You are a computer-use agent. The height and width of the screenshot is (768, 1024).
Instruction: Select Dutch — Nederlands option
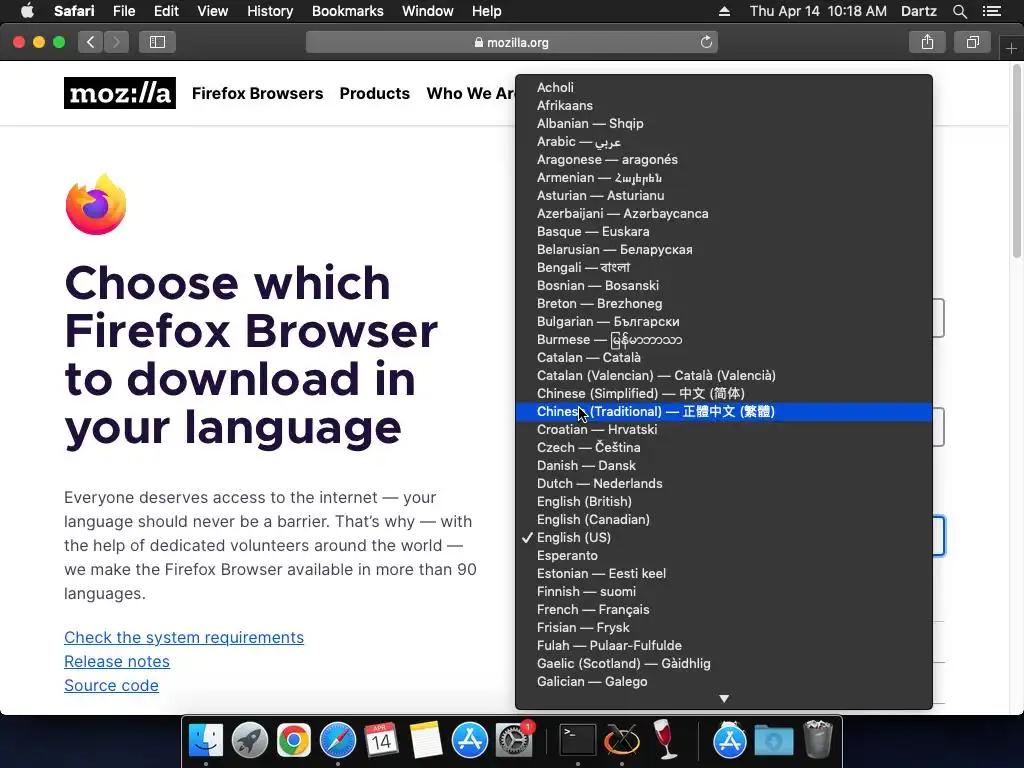pos(724,483)
